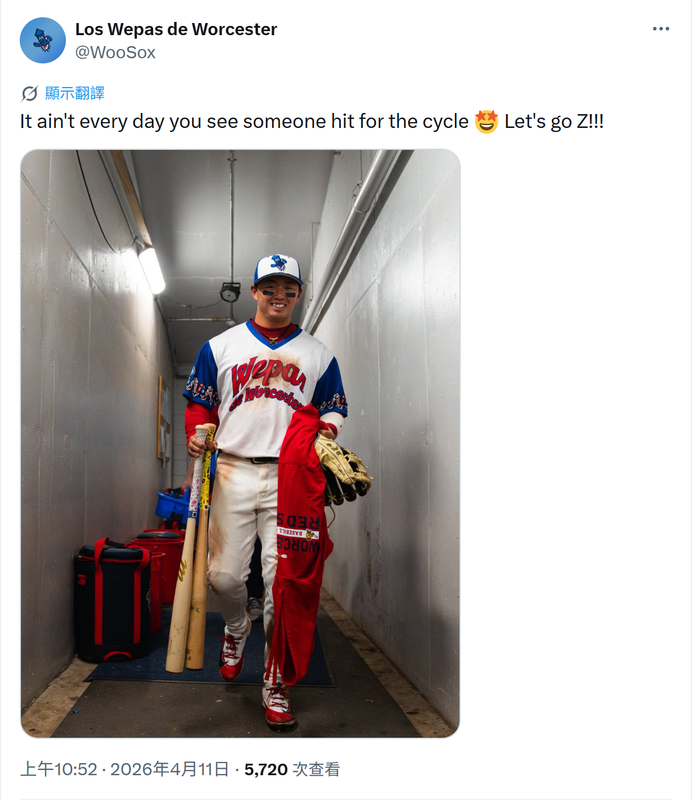Screen dimensions: 692x800
Task: Click the baseball glove in the photo
Action: 343,469
